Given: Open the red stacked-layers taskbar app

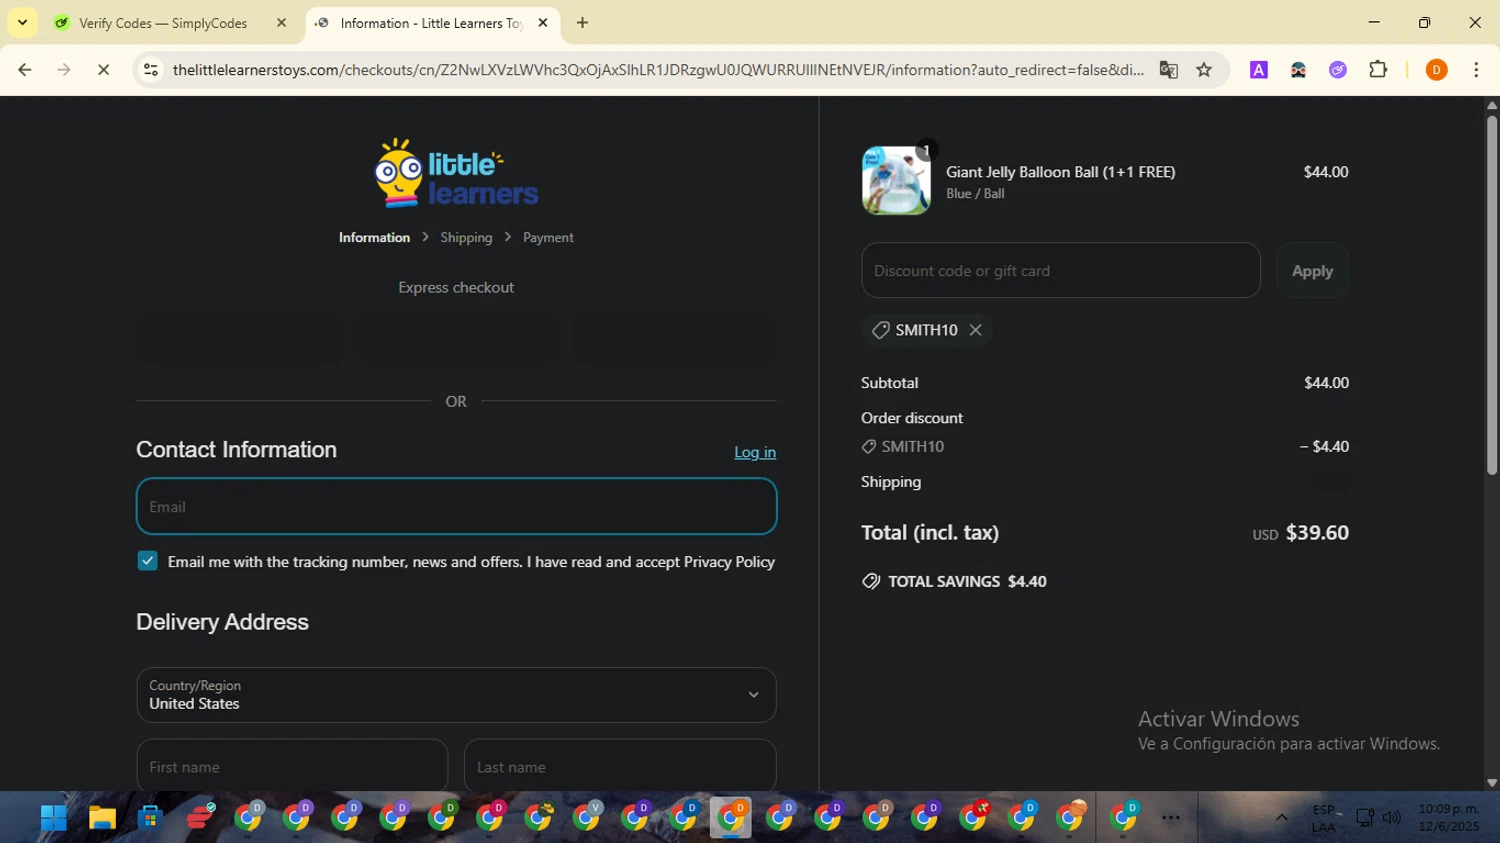Looking at the screenshot, I should point(200,818).
